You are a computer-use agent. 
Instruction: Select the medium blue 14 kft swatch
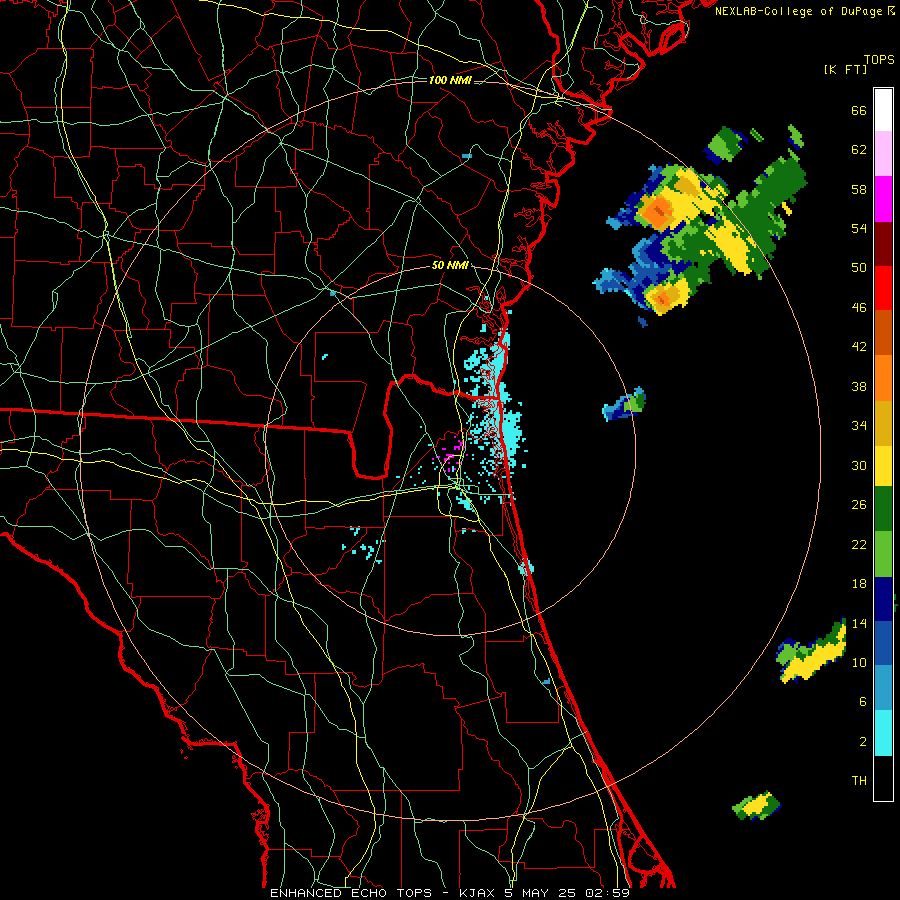(x=883, y=643)
